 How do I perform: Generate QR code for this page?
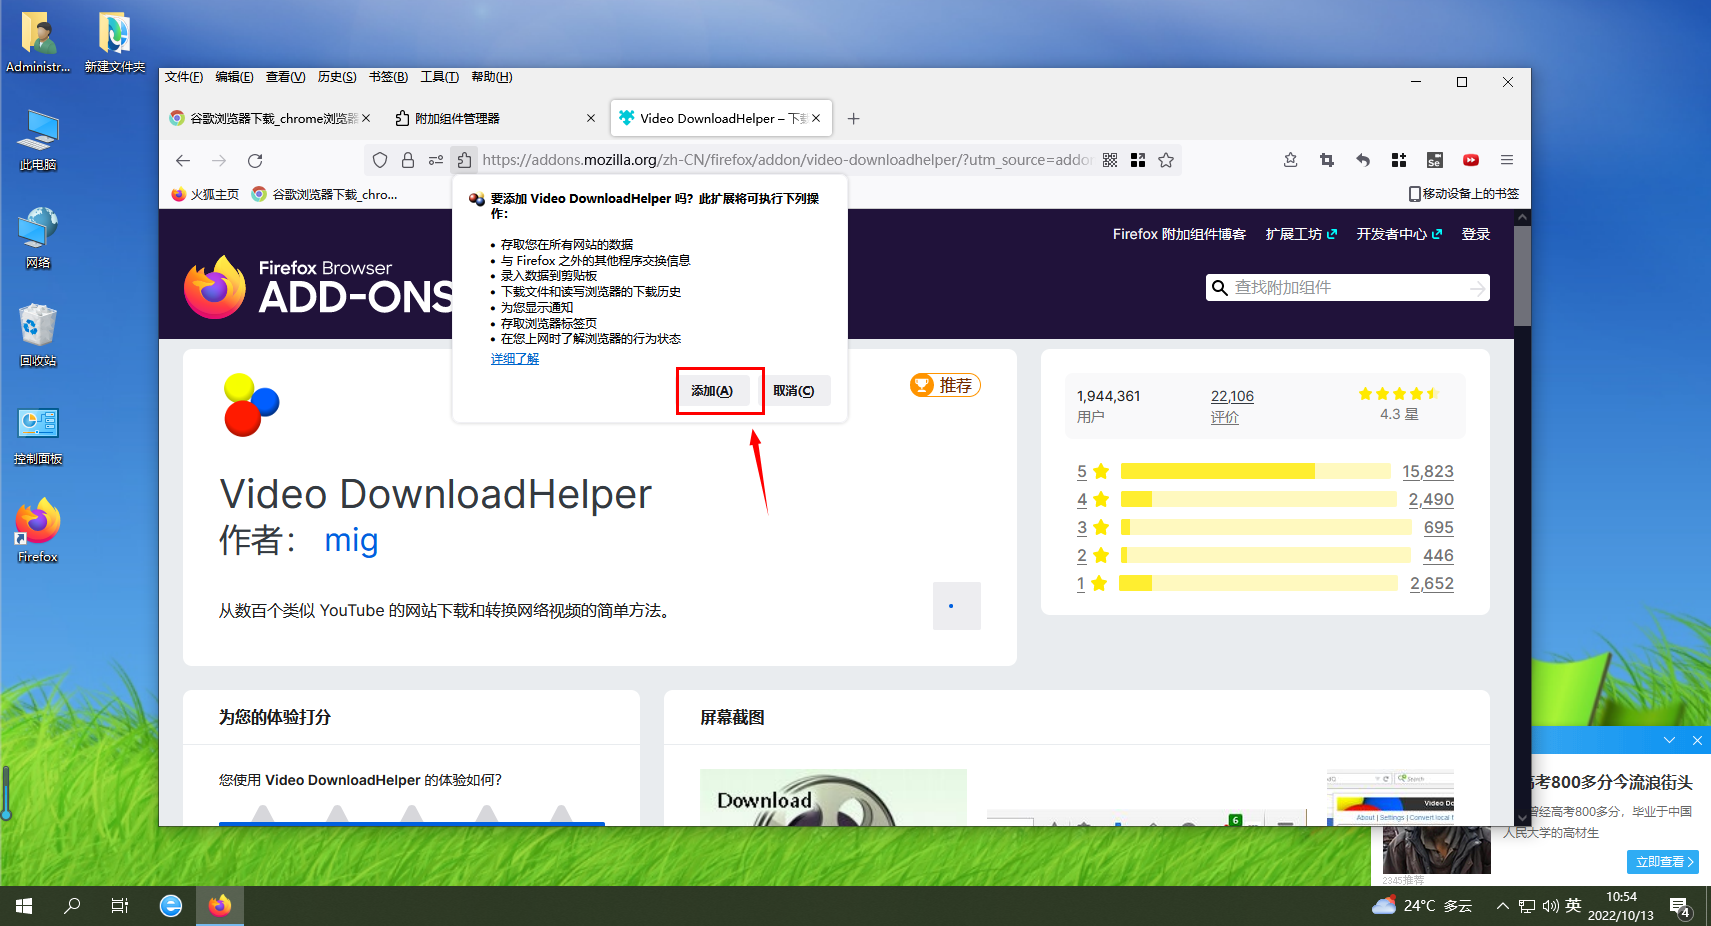(1110, 160)
